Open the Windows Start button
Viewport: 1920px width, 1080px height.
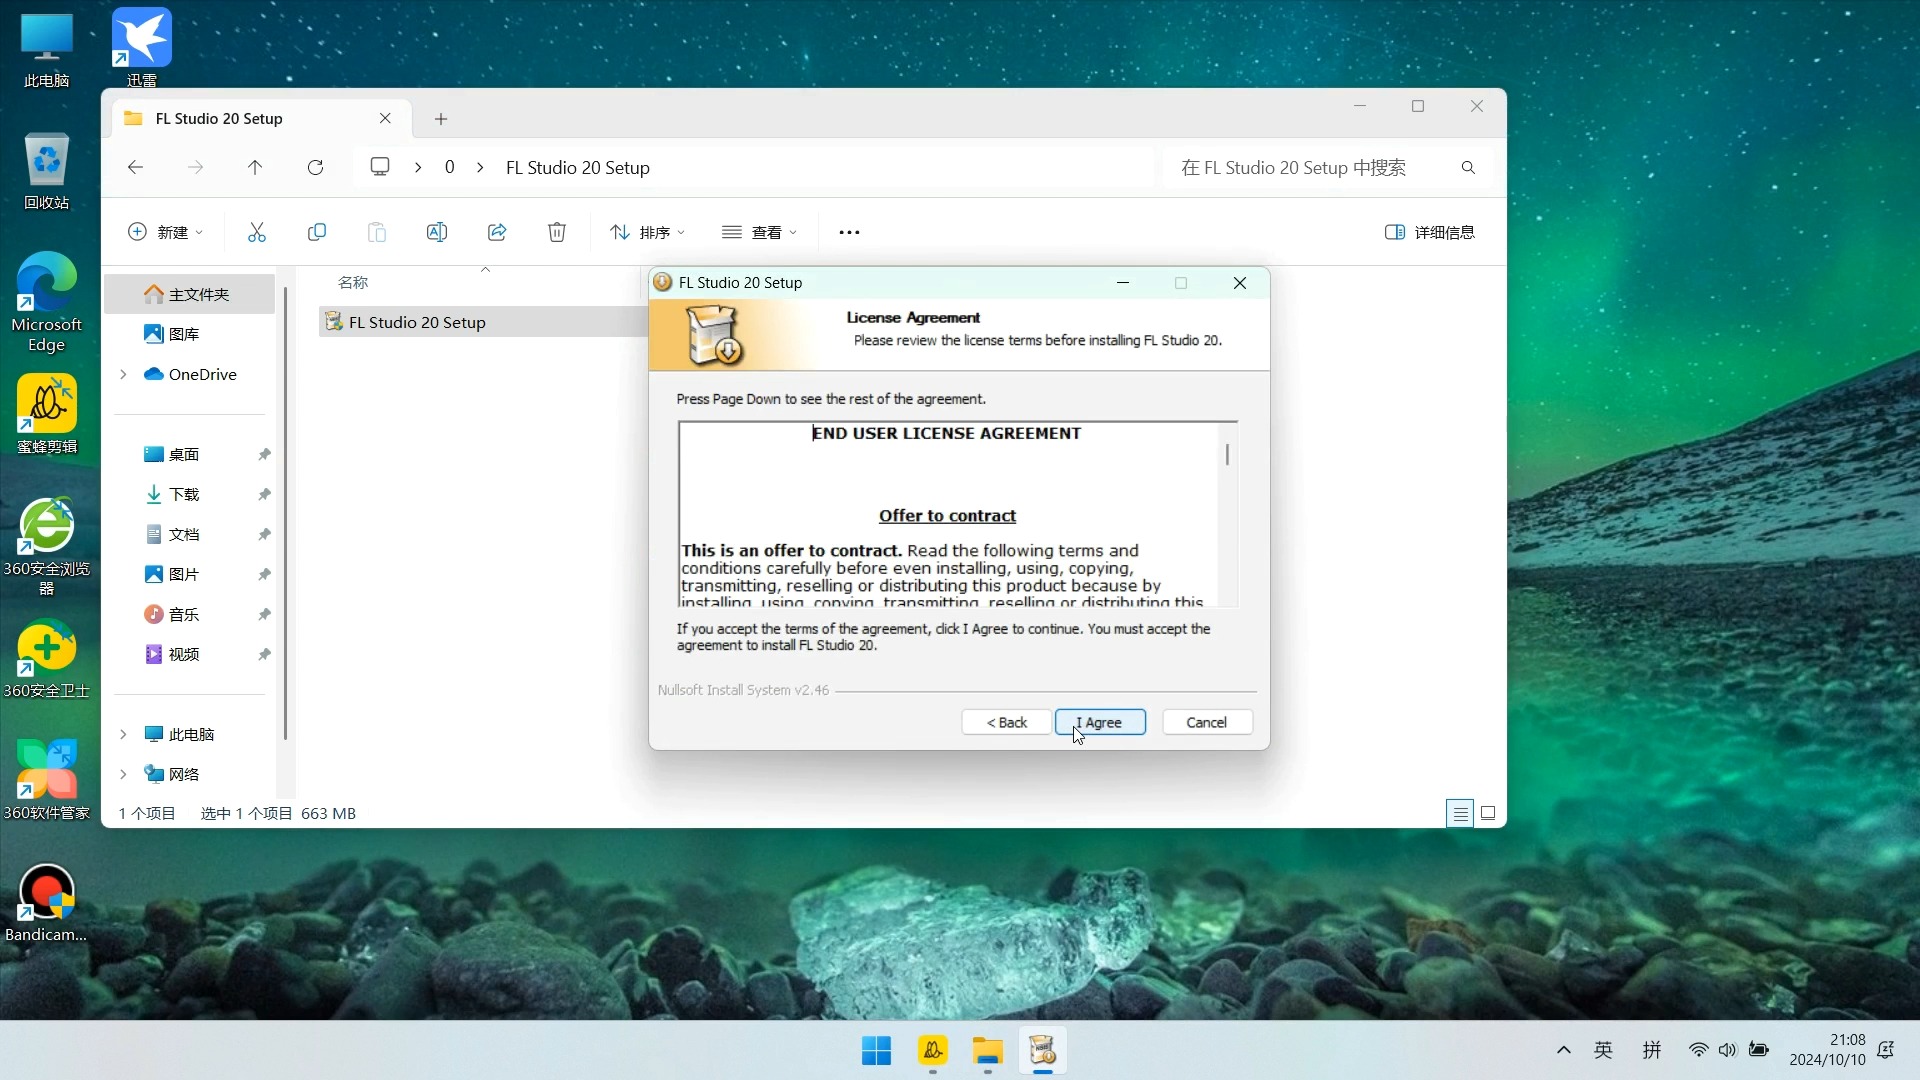tap(877, 1051)
